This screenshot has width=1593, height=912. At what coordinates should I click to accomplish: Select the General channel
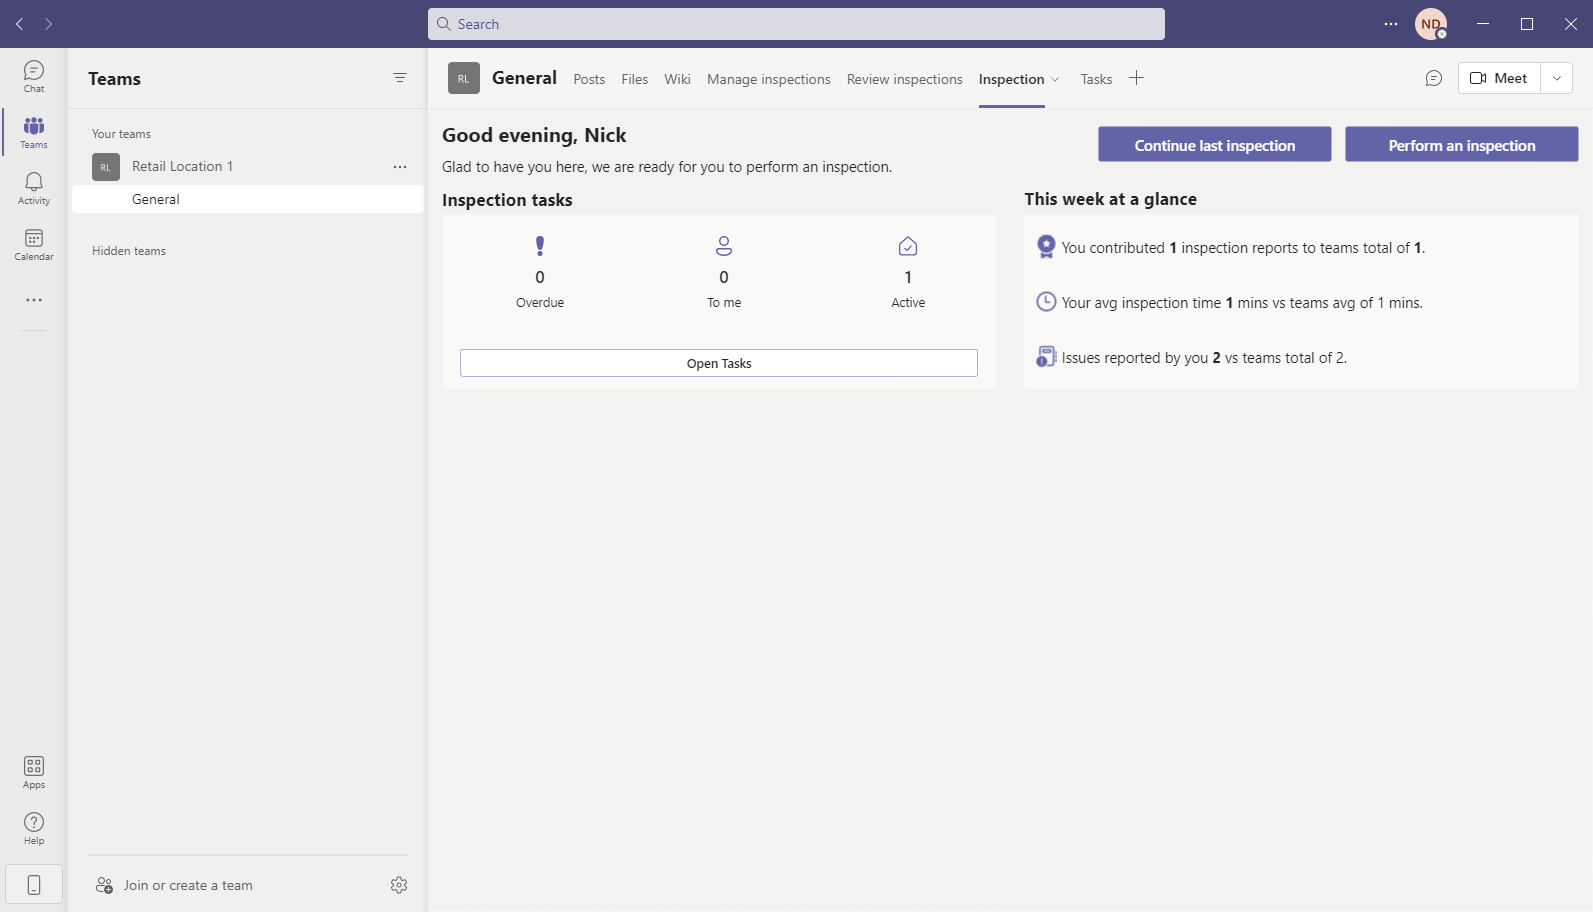click(x=248, y=199)
